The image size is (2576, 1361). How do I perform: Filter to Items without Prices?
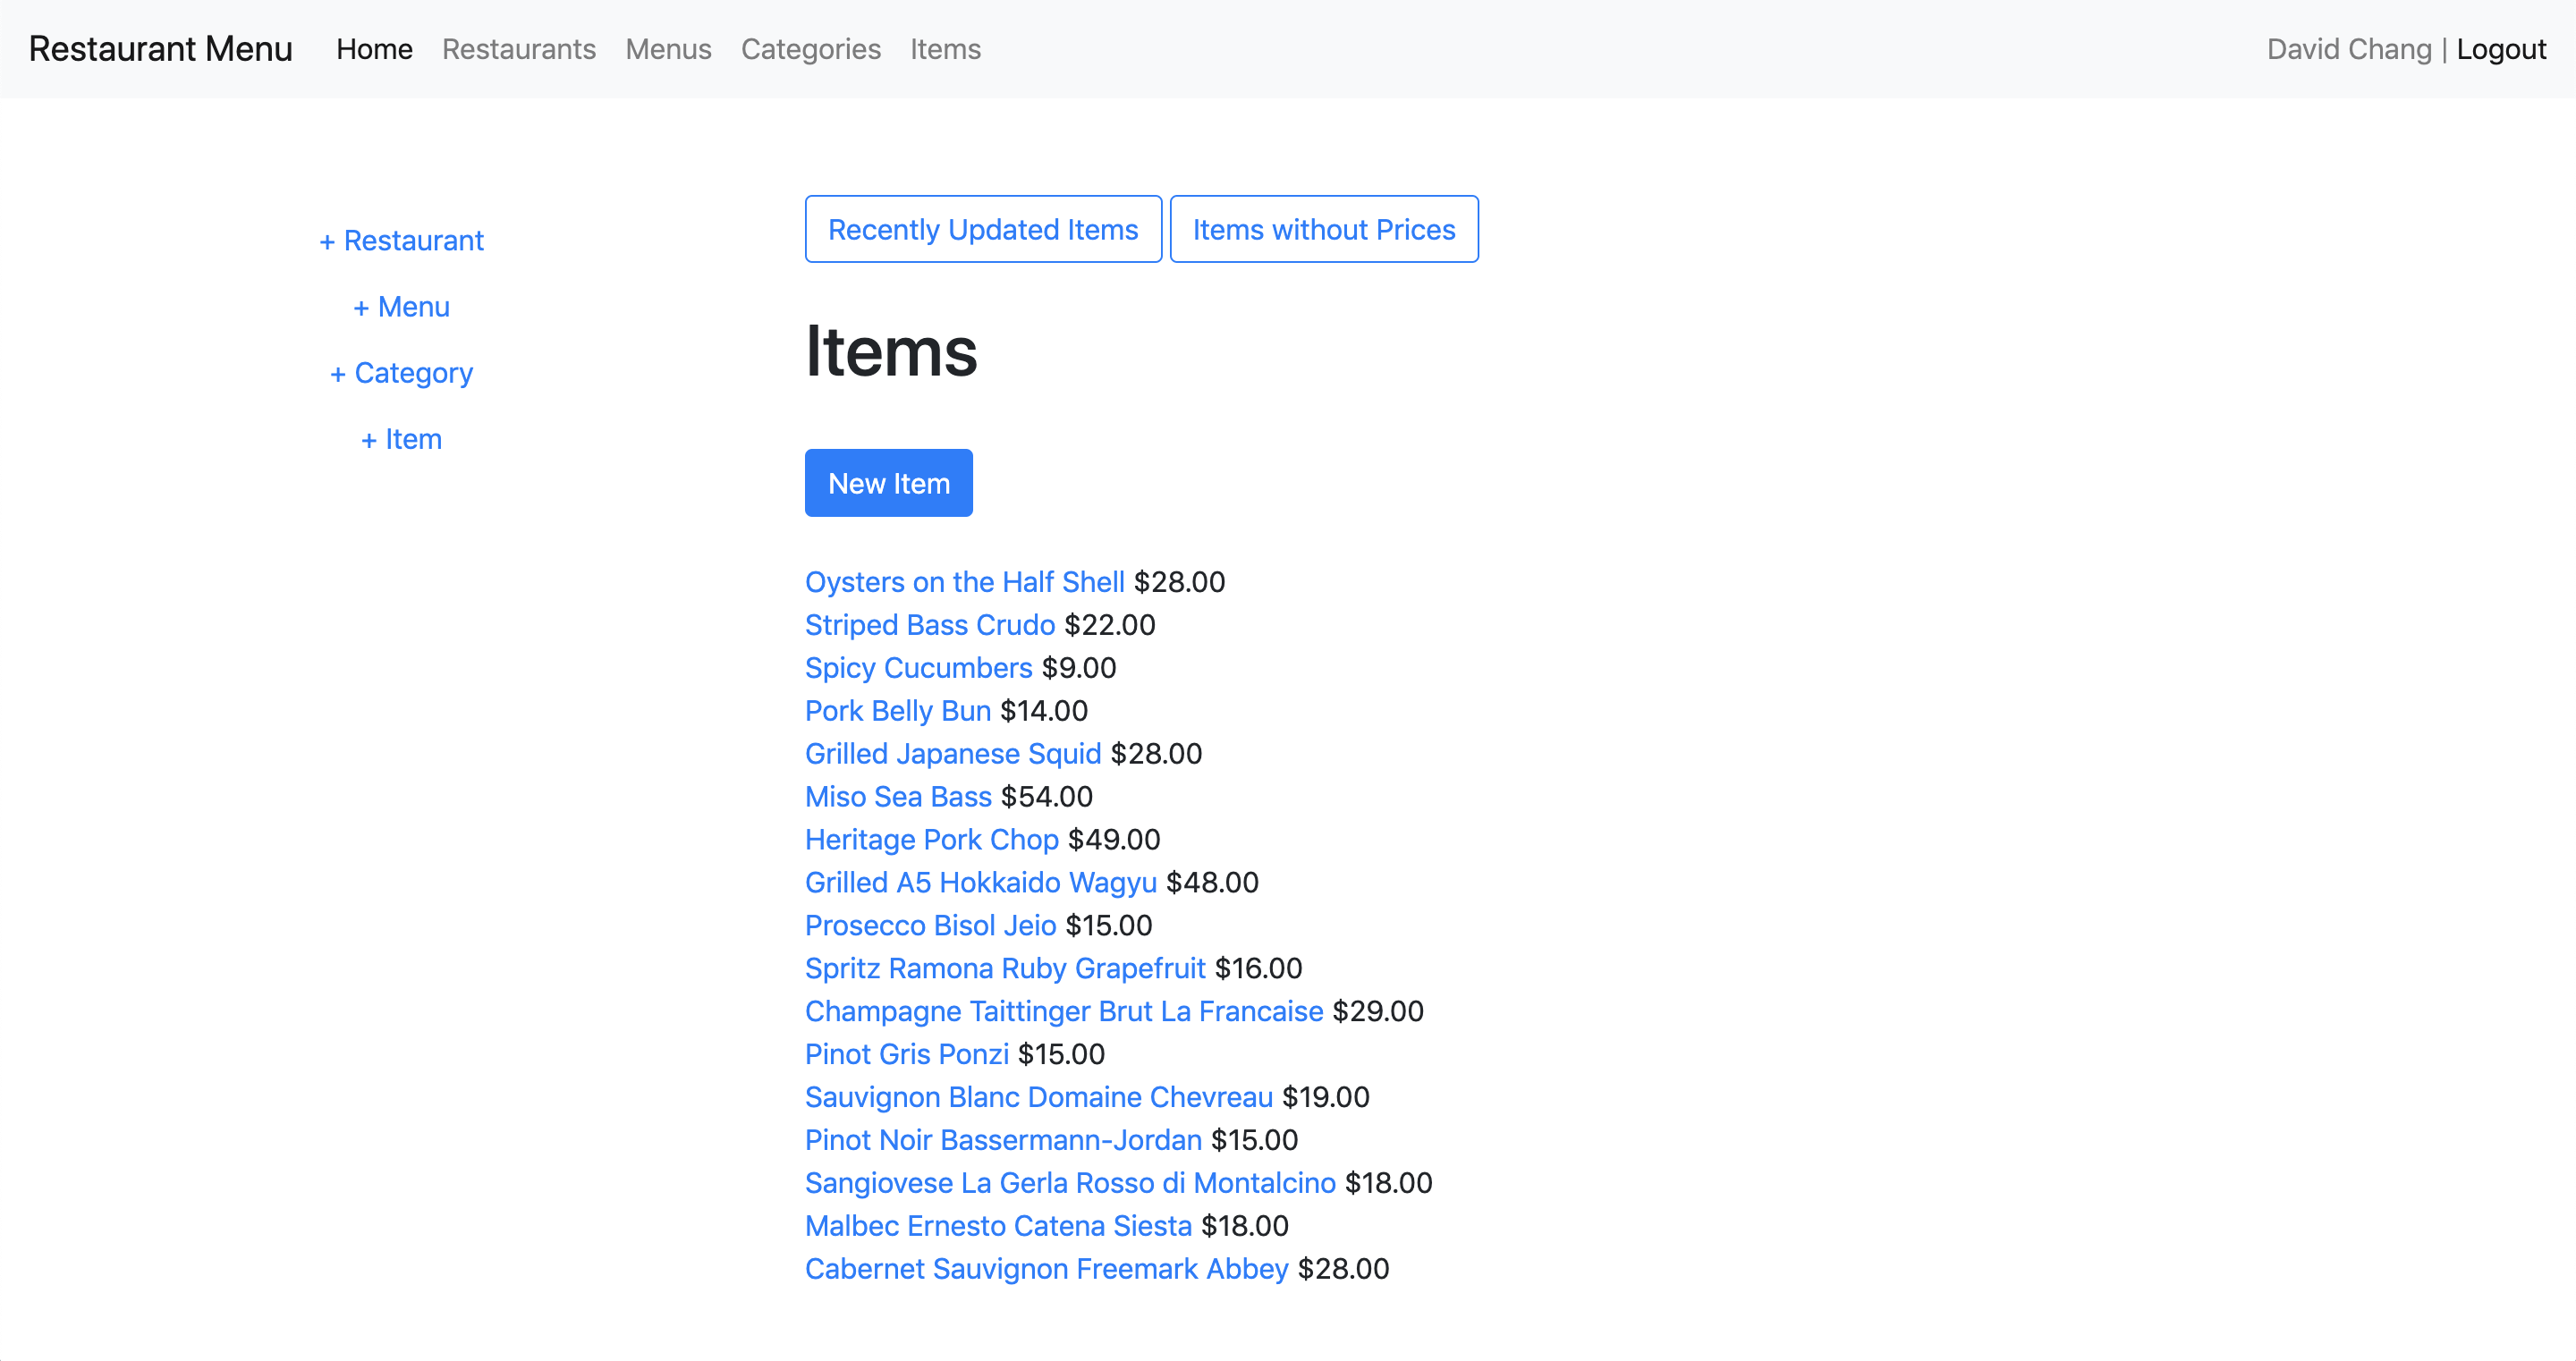point(1323,229)
